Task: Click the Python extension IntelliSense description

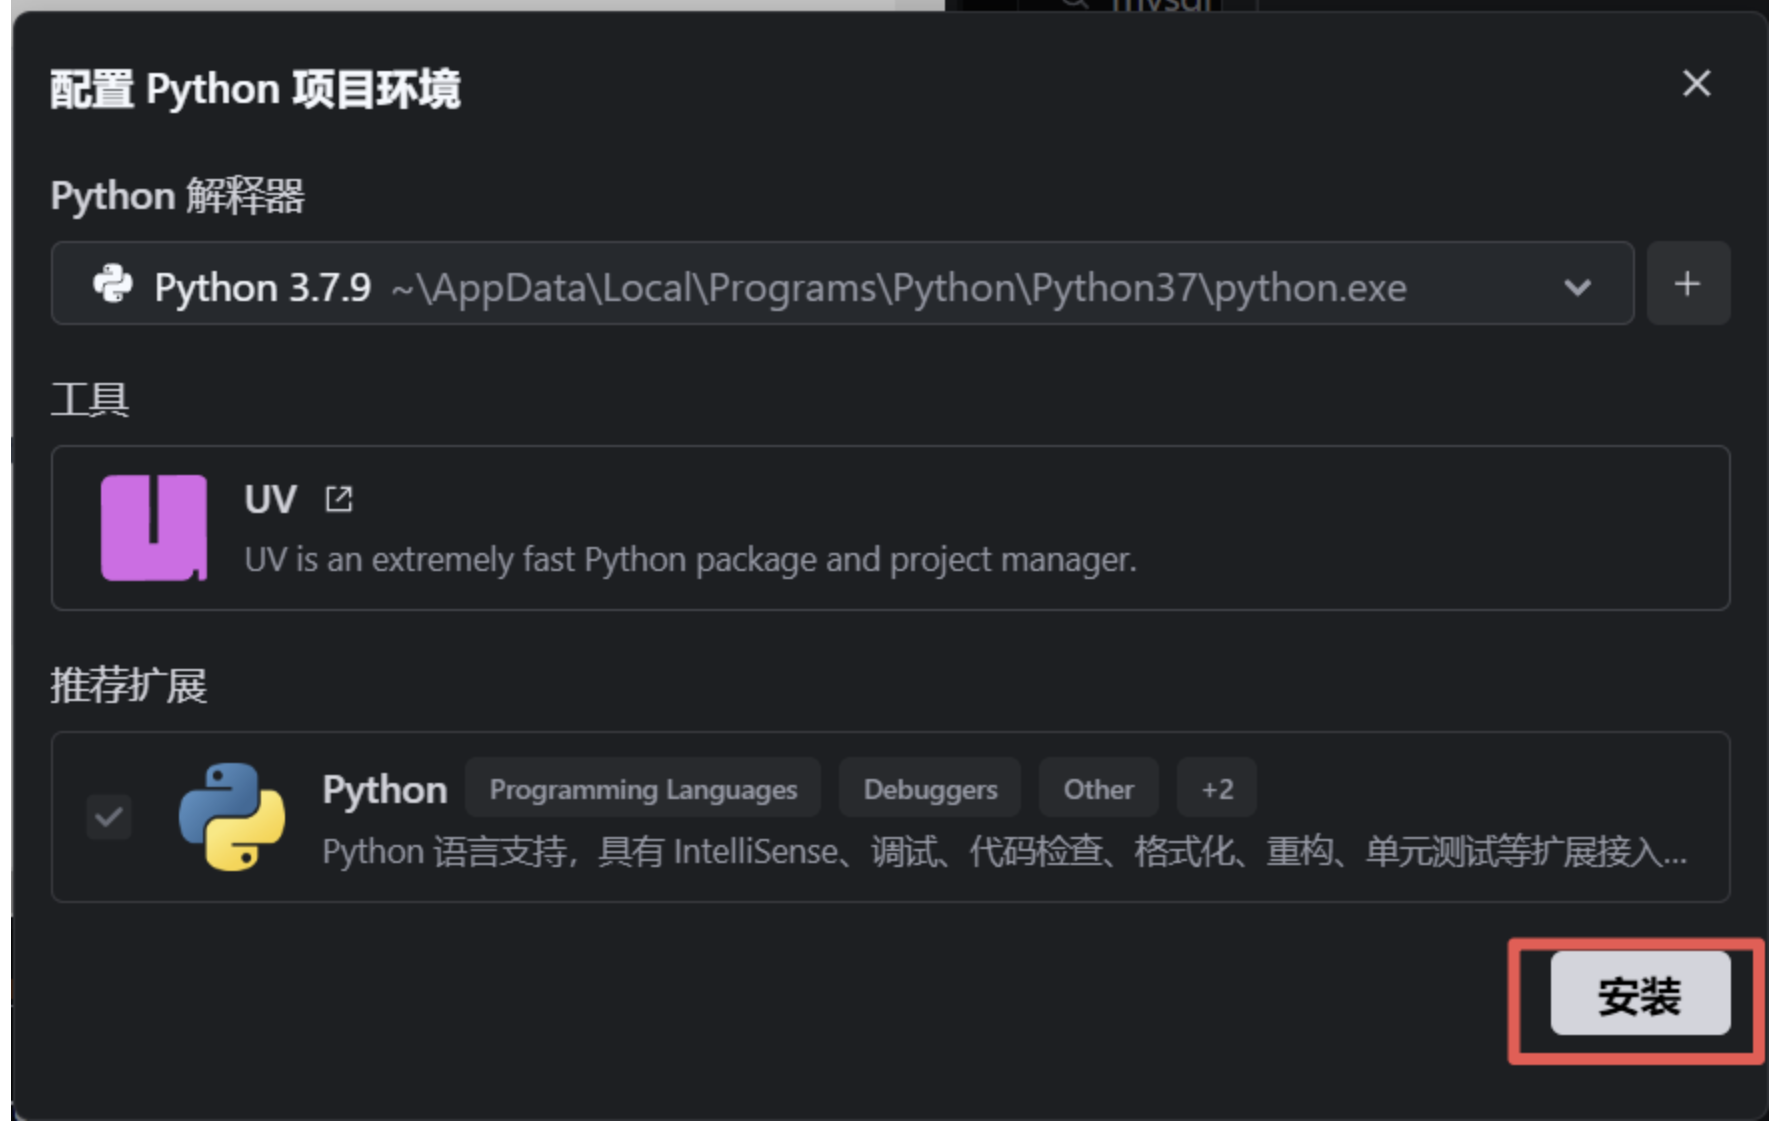Action: (x=1003, y=852)
